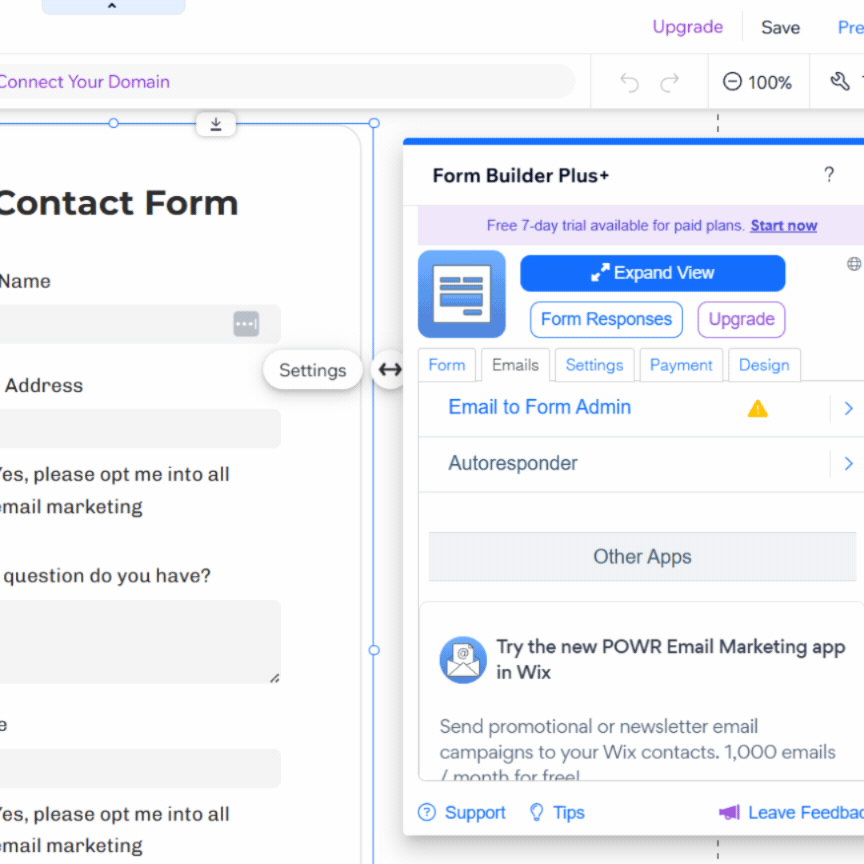Screen dimensions: 864x864
Task: Open Form Responses
Action: click(x=606, y=320)
